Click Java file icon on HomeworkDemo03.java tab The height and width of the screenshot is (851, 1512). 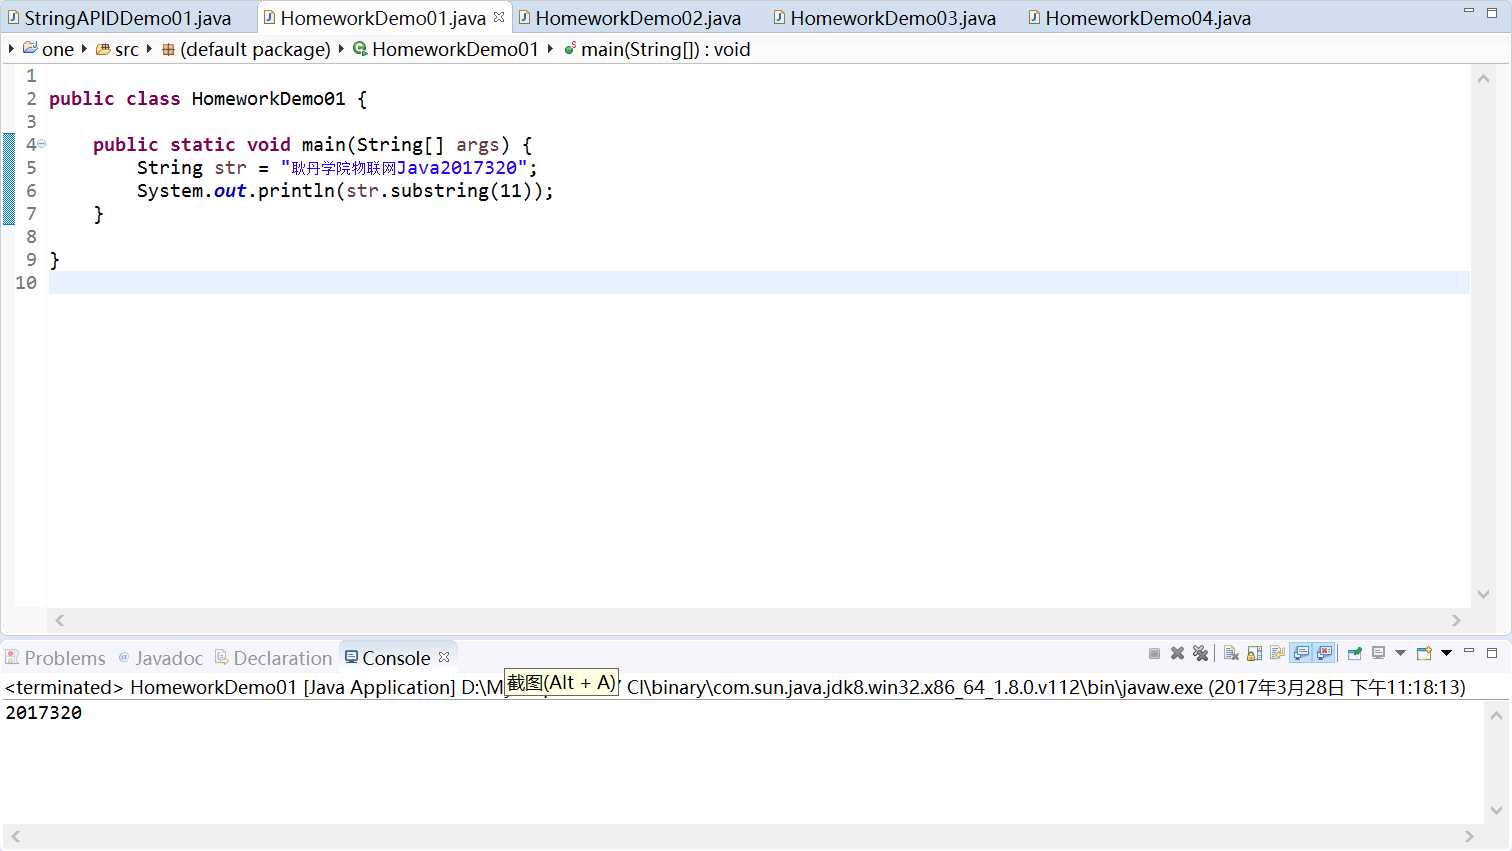coord(779,17)
